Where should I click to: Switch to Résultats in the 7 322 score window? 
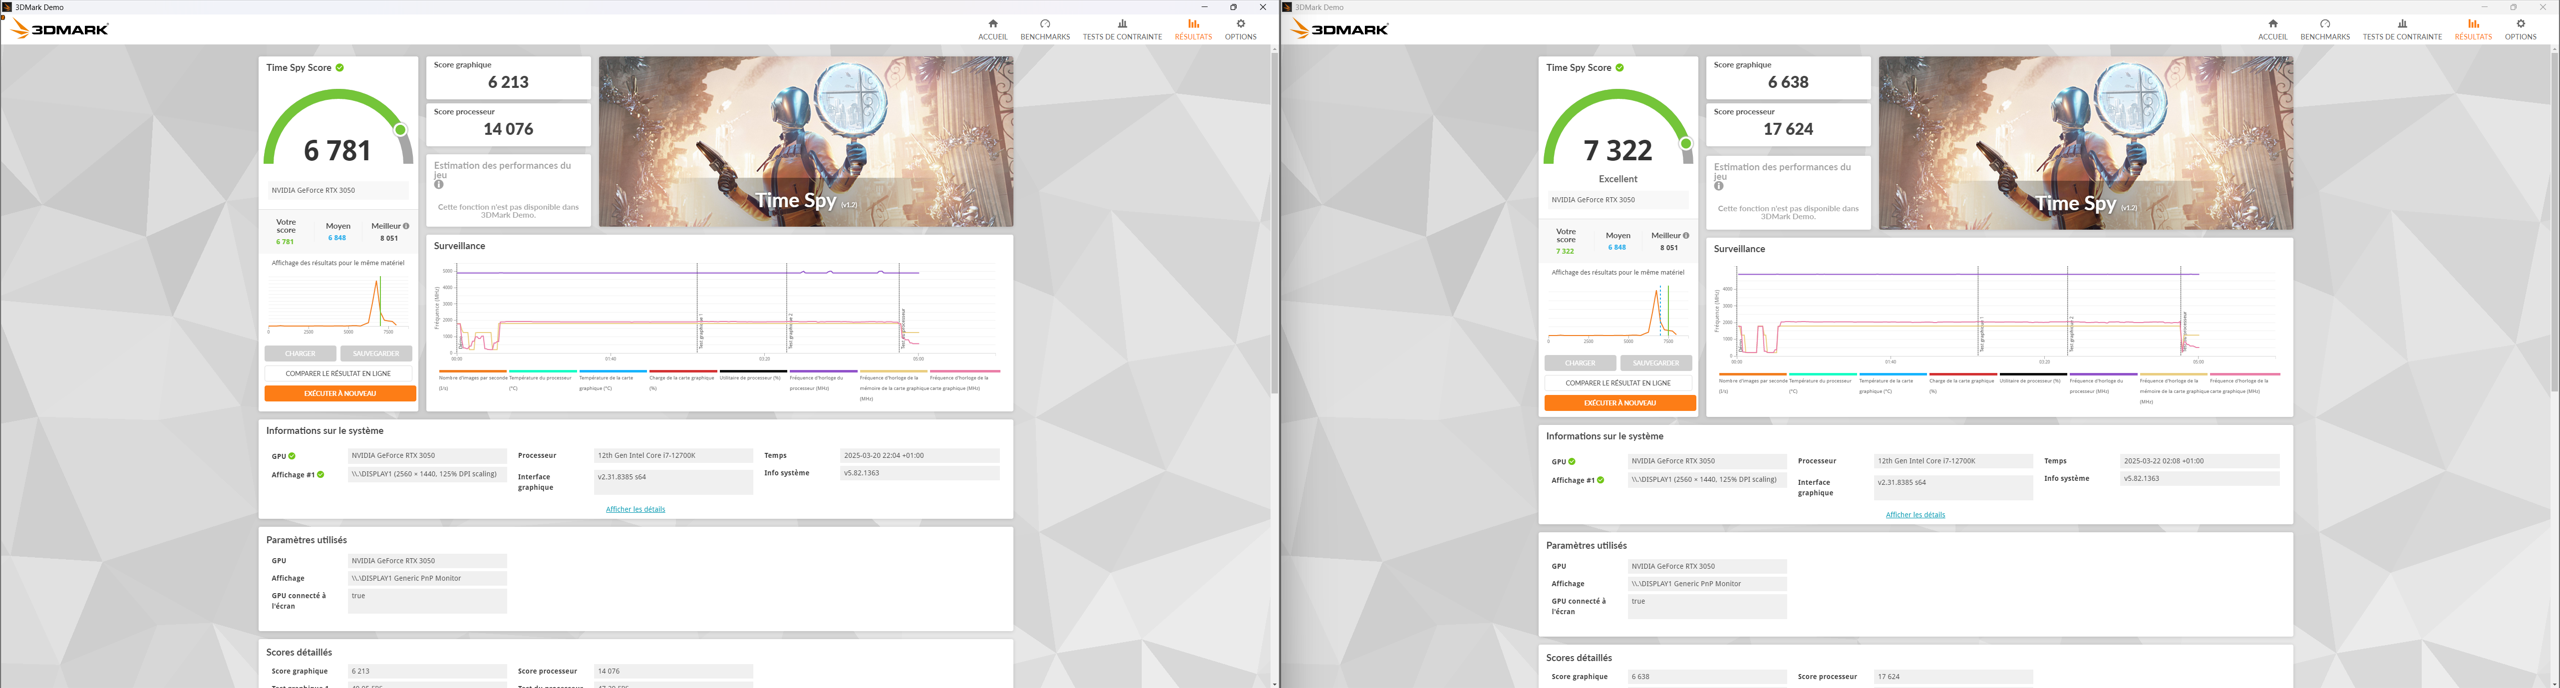click(x=2473, y=29)
